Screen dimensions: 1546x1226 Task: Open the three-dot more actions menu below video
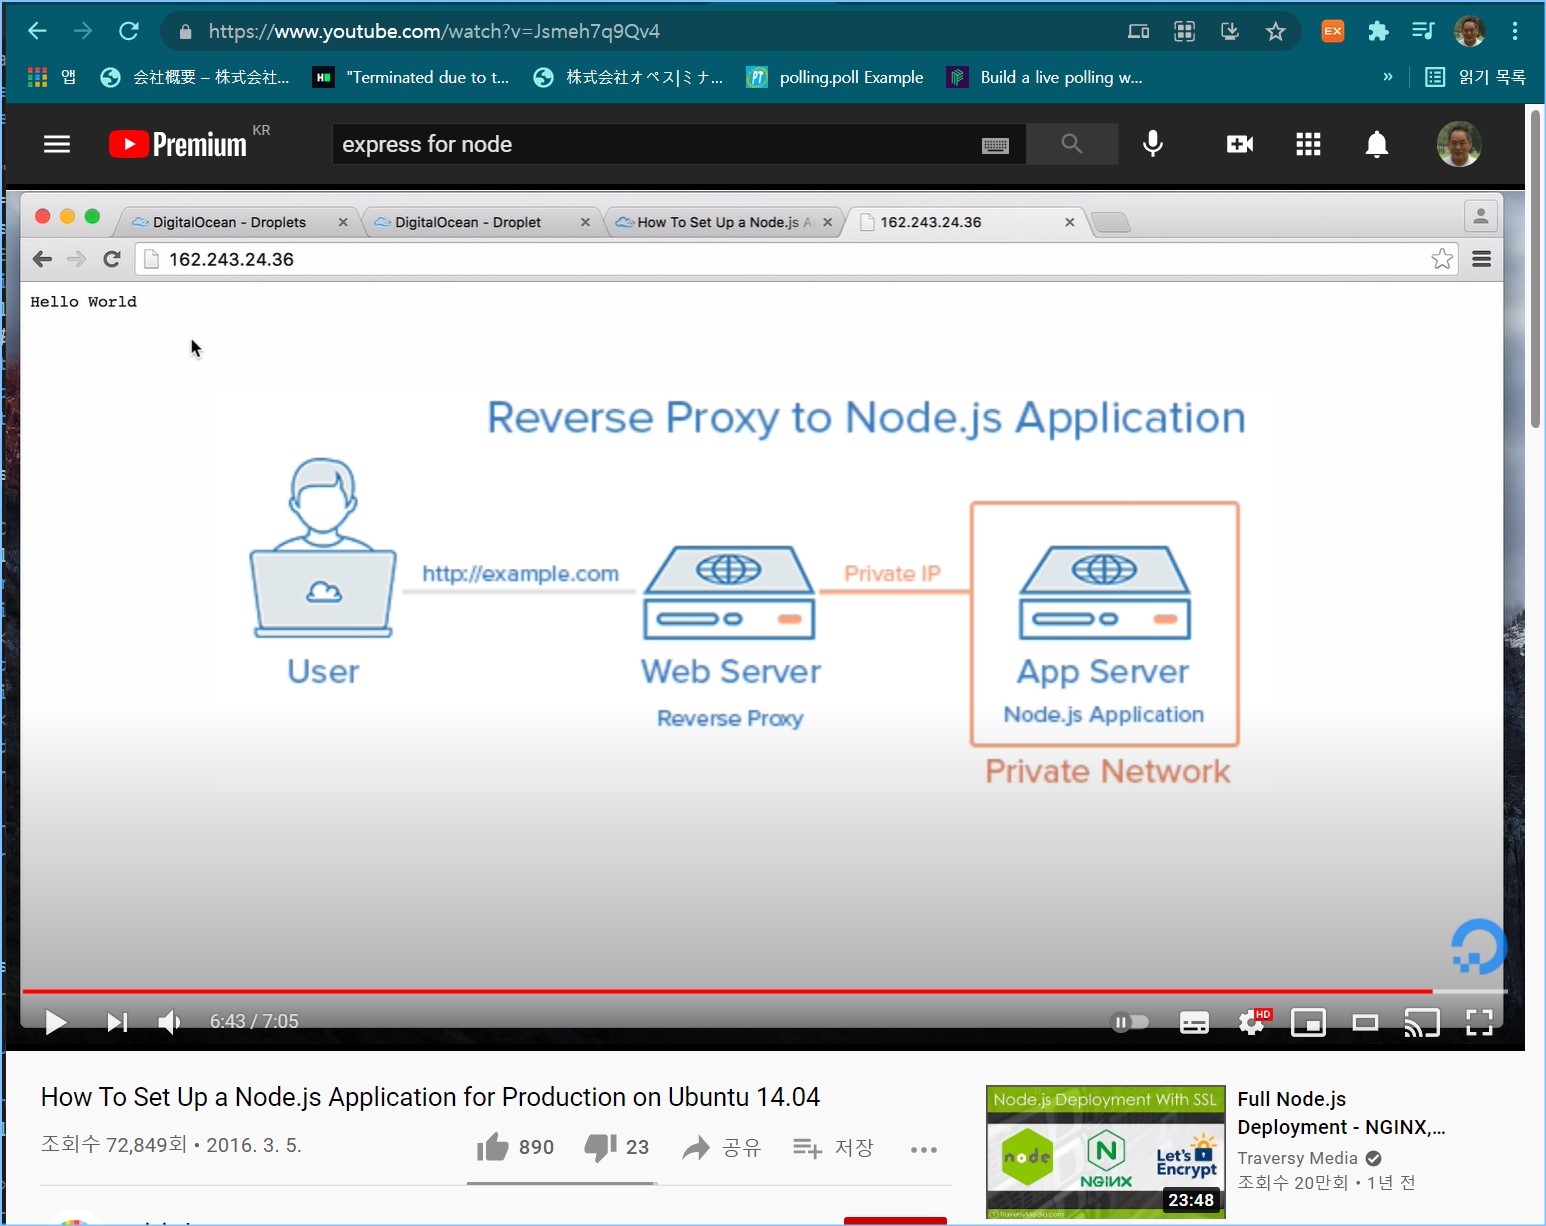click(x=923, y=1149)
